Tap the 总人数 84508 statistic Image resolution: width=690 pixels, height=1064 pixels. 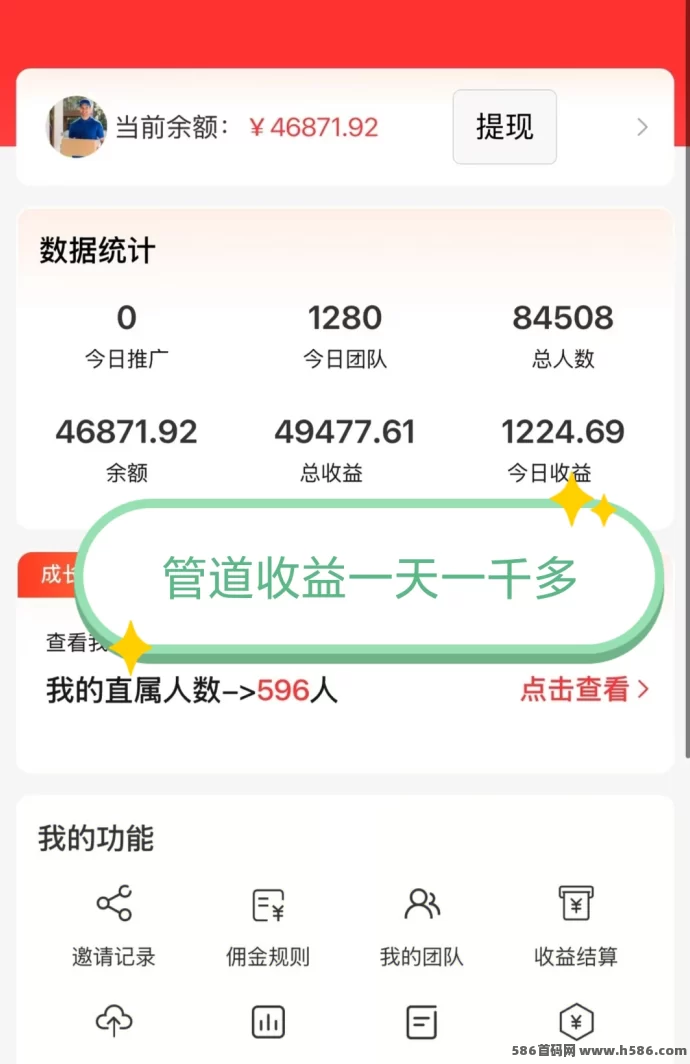tap(563, 336)
